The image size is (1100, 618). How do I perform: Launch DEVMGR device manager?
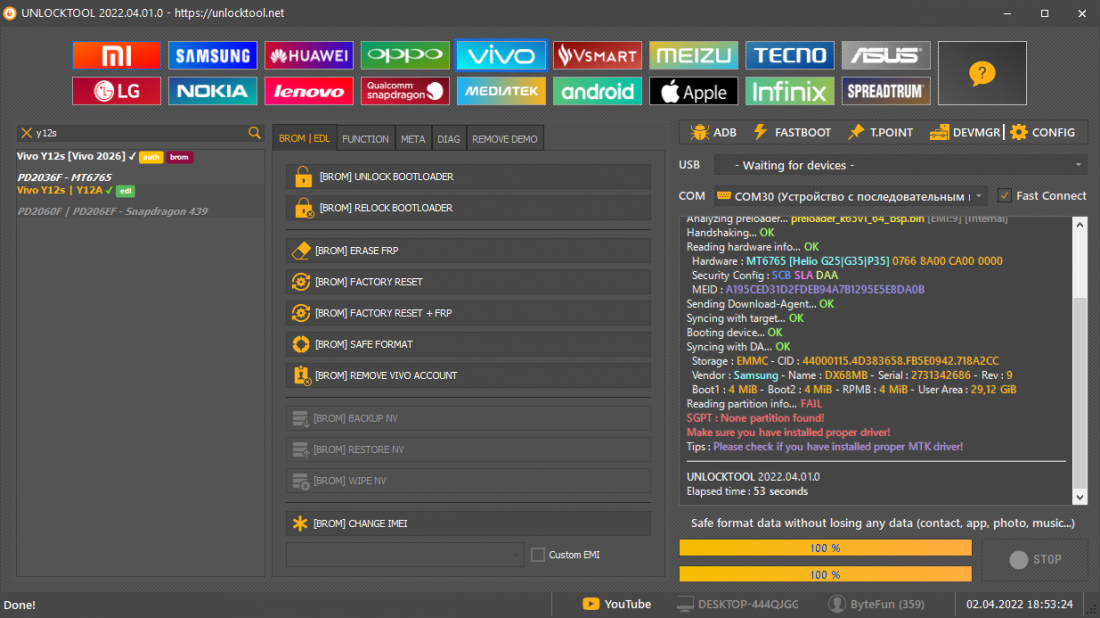click(x=965, y=132)
